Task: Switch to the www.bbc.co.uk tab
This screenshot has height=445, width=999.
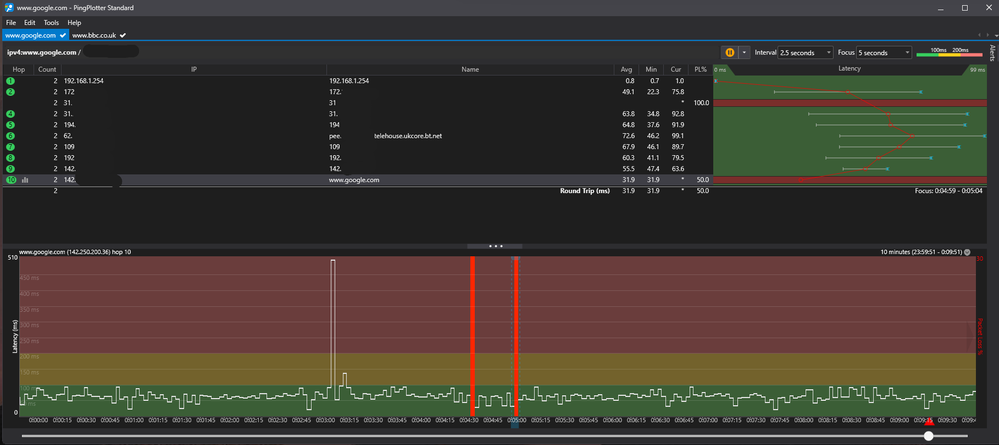Action: 94,35
